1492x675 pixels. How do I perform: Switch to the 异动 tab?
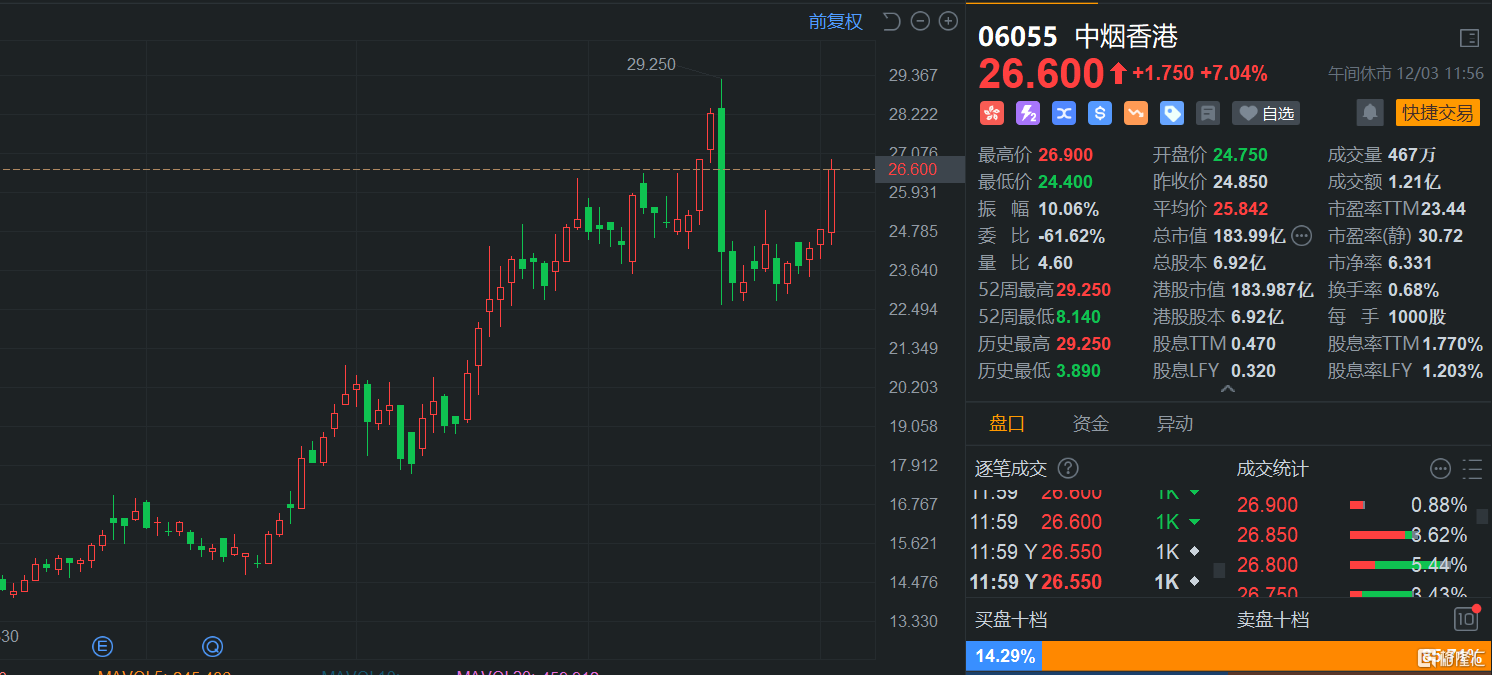pos(1175,423)
